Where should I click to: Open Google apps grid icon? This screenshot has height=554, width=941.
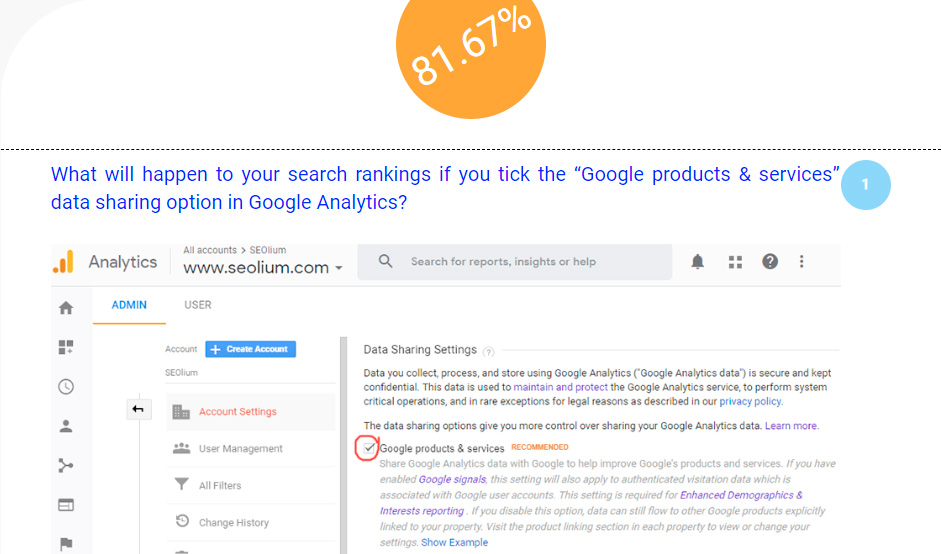tap(735, 262)
